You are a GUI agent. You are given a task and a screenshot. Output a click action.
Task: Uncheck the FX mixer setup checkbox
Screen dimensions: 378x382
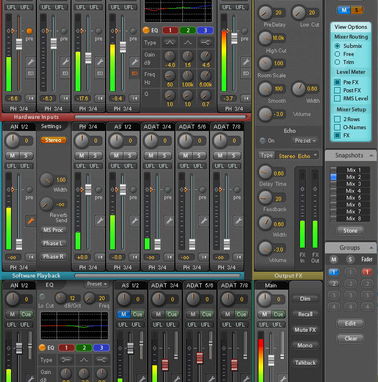pyautogui.click(x=337, y=135)
